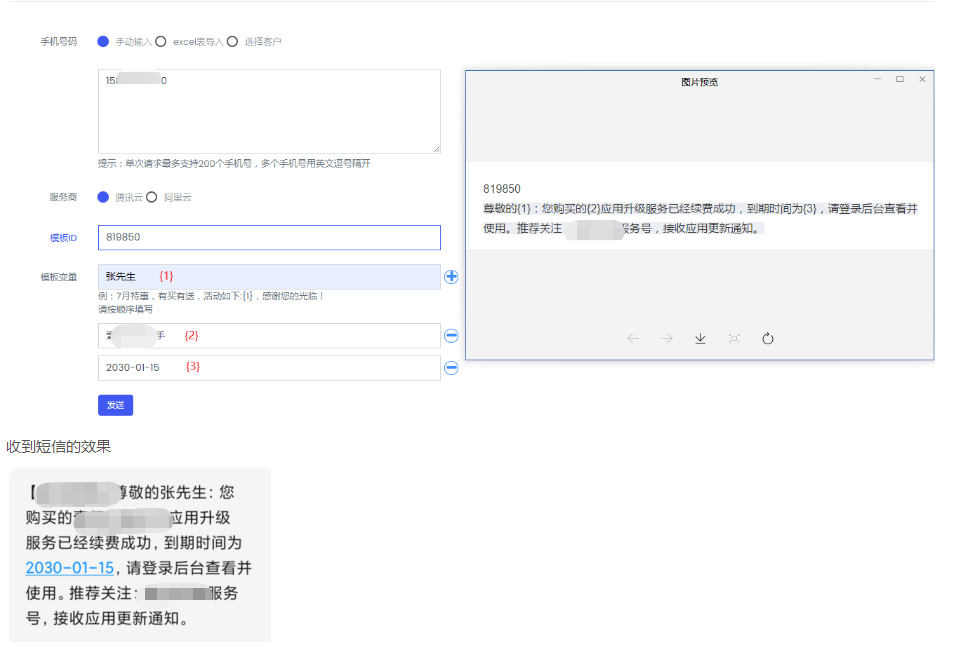The image size is (956, 655).
Task: Click the 819850 text in preview image
Action: 502,189
